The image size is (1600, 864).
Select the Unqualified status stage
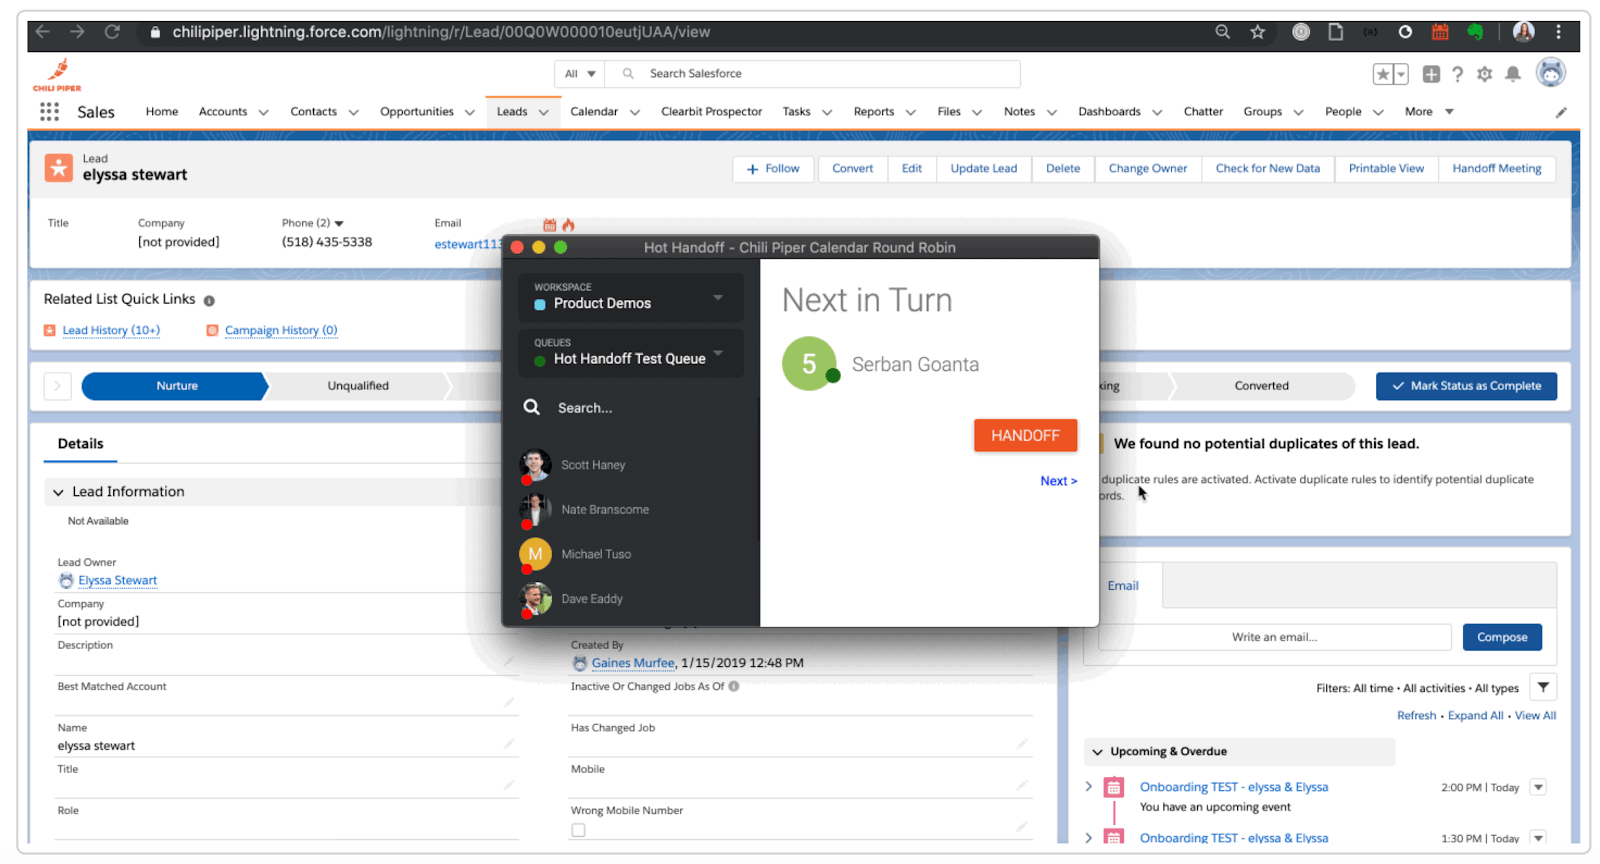(x=358, y=386)
